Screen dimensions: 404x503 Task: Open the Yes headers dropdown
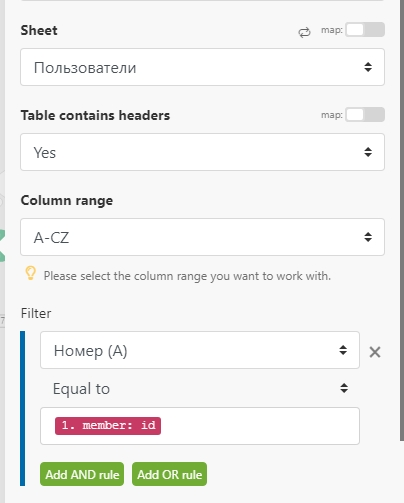[x=202, y=152]
